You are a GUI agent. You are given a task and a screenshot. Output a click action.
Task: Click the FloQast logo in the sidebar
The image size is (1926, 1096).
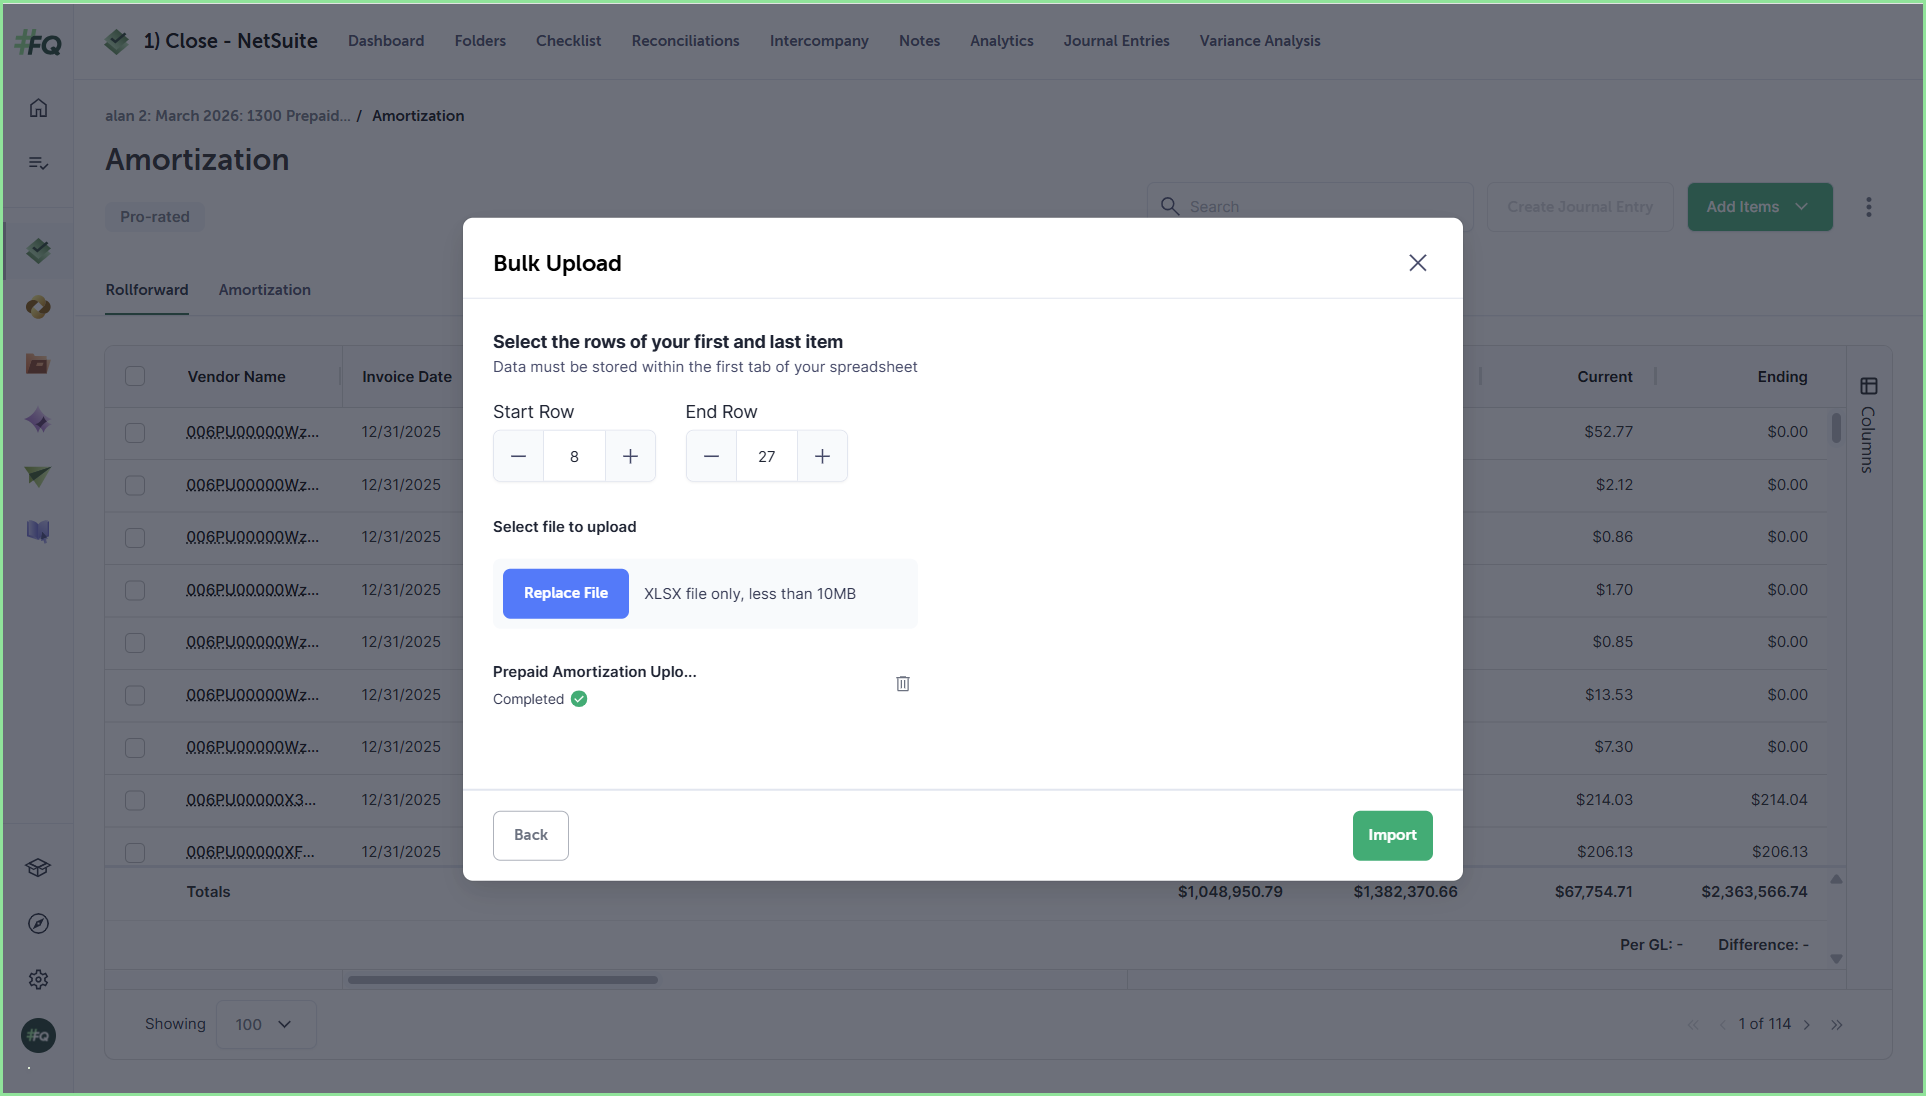(38, 44)
